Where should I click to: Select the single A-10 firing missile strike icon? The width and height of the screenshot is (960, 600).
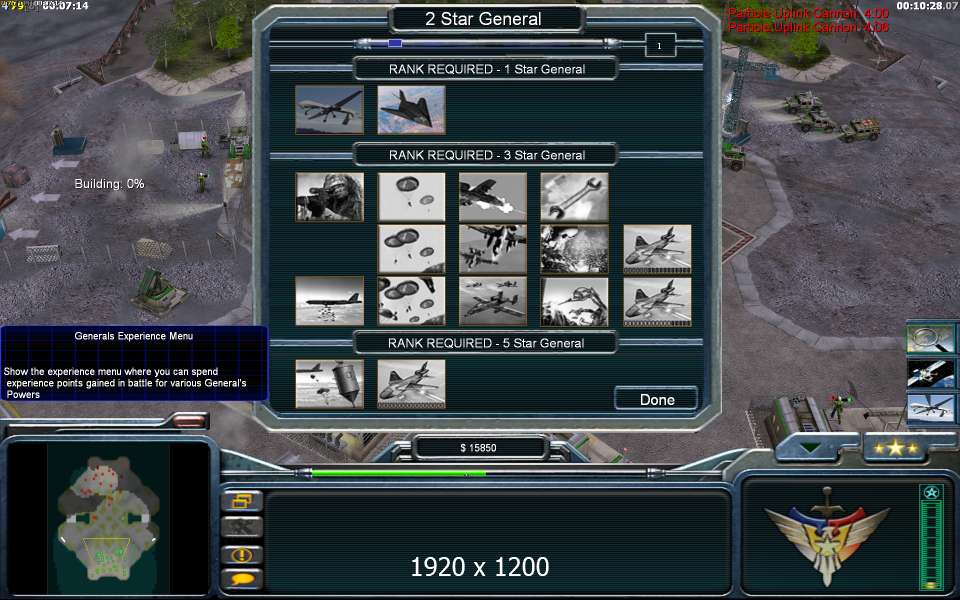(x=493, y=197)
